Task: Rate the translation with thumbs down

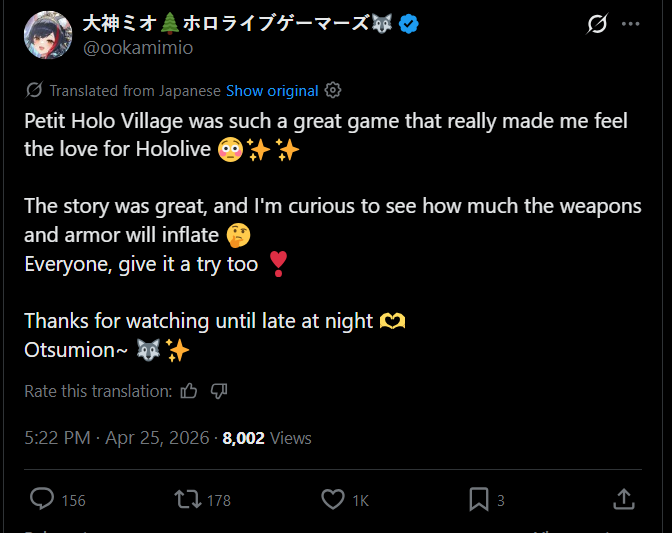Action: coord(219,391)
